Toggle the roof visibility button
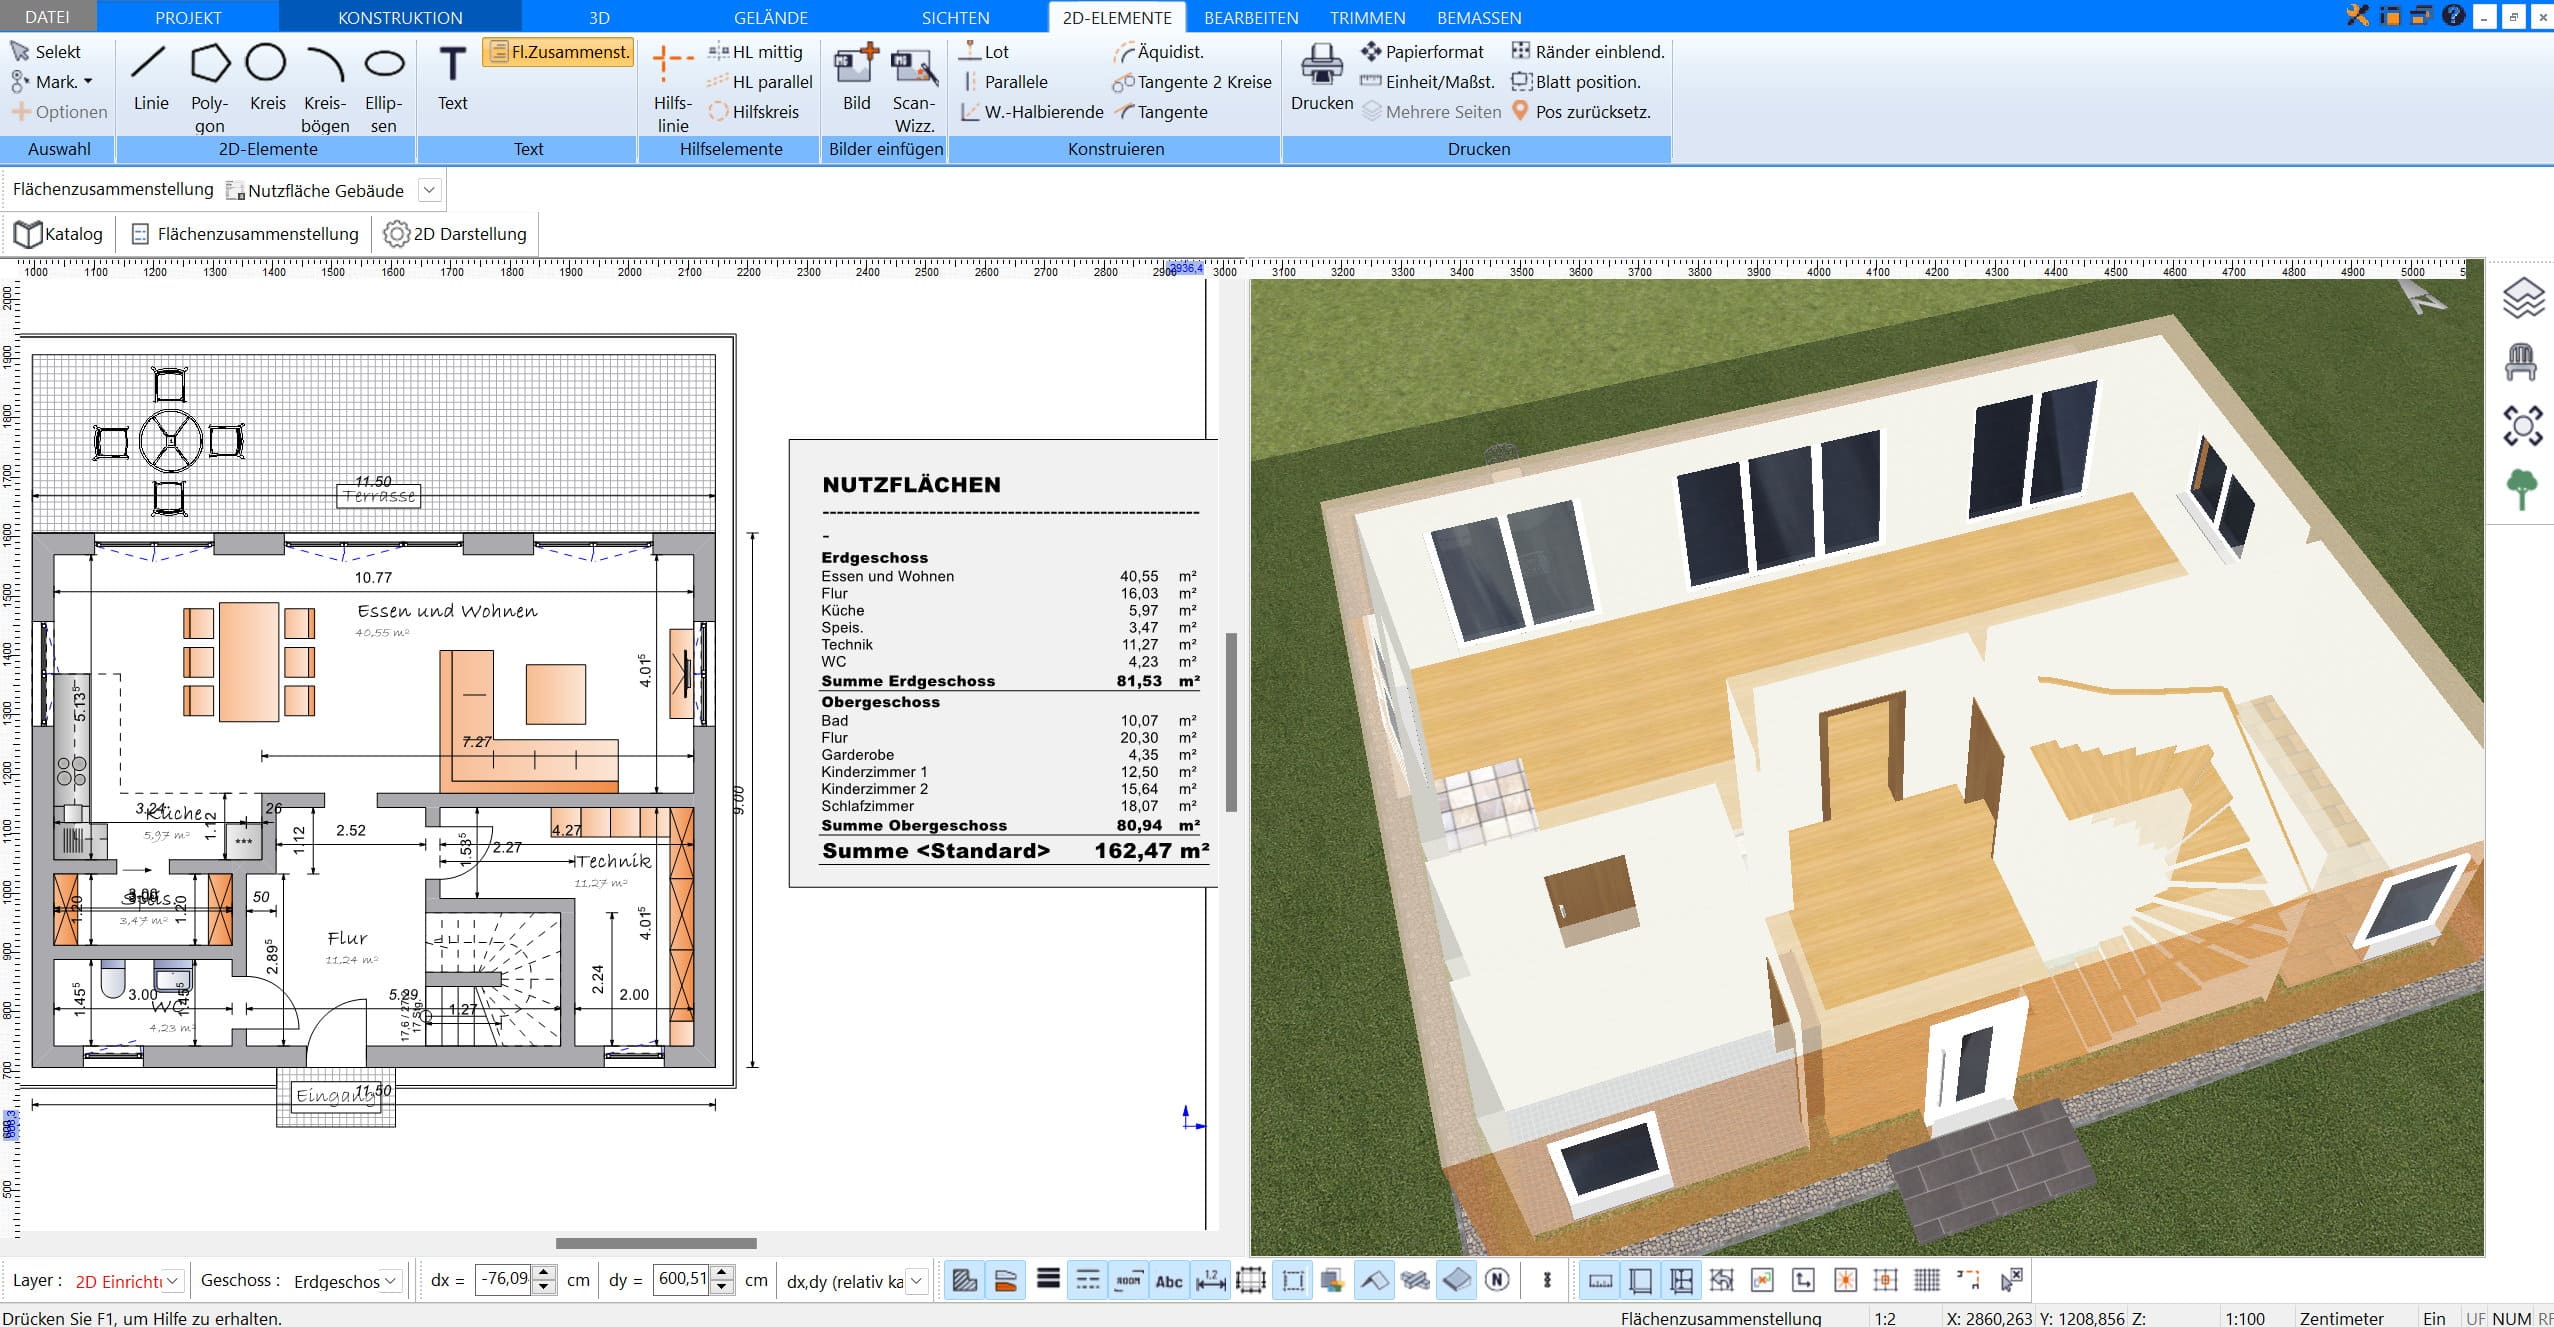Image resolution: width=2554 pixels, height=1327 pixels. point(1374,1280)
